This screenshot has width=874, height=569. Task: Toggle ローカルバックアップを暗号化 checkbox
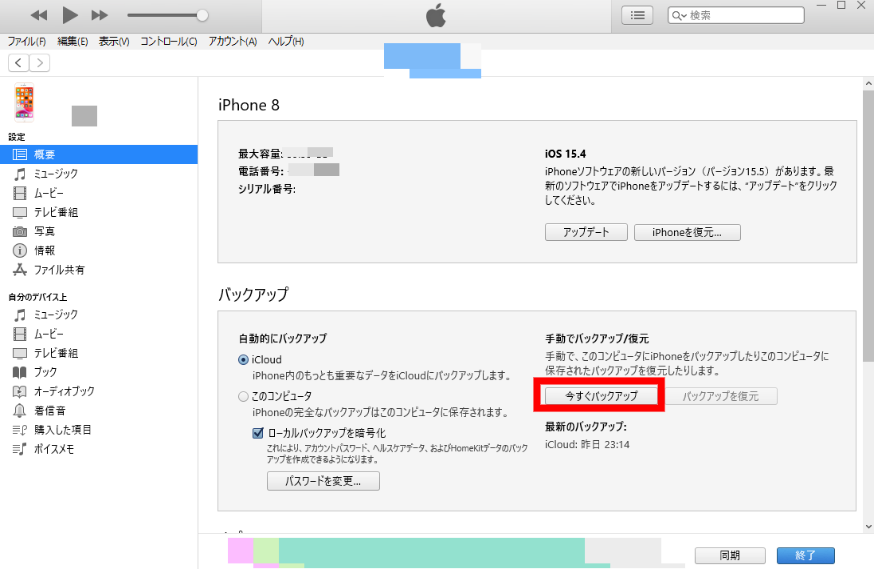[258, 433]
